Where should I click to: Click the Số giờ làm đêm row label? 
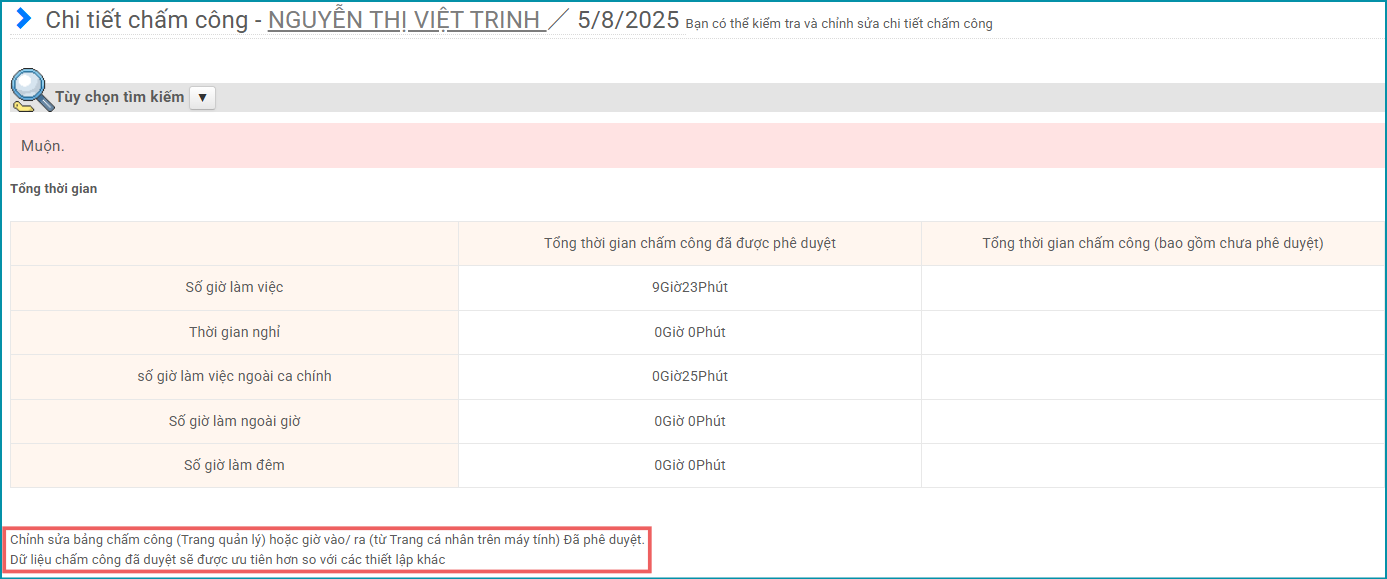(234, 465)
